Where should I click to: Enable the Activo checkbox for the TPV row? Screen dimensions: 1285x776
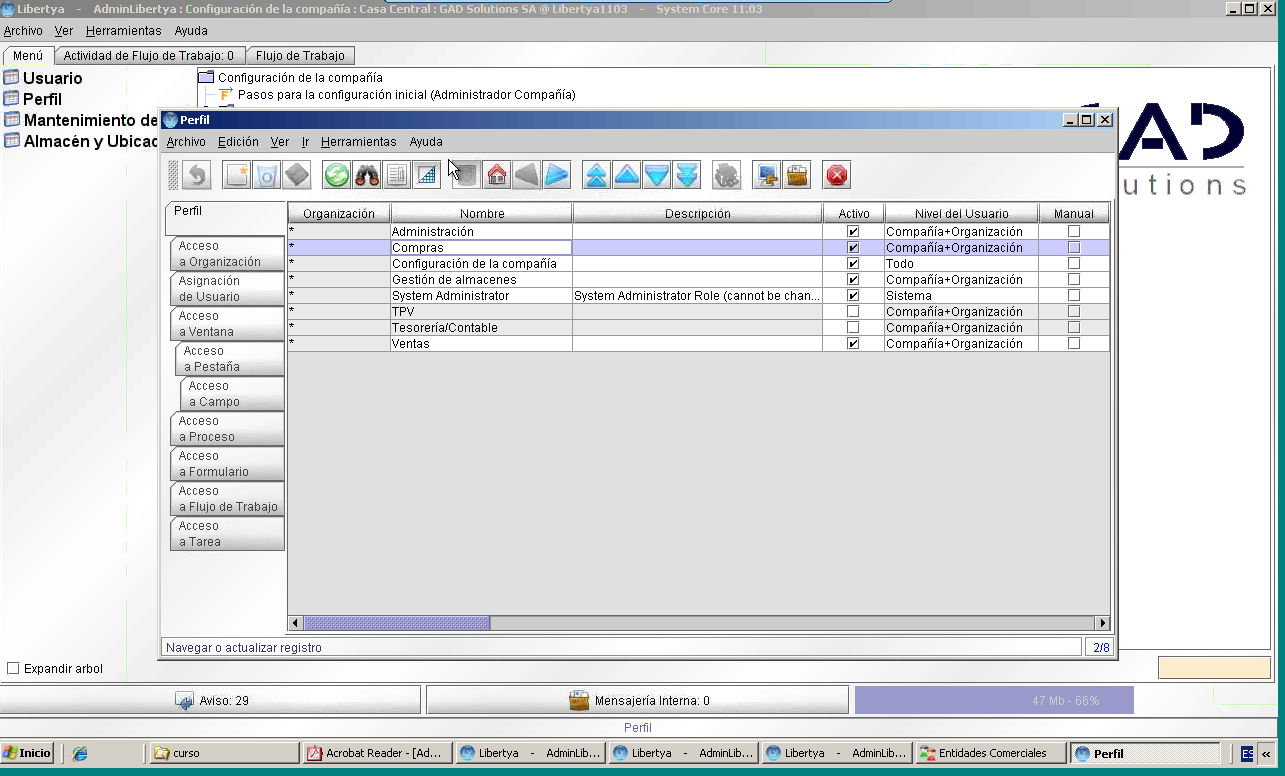853,312
